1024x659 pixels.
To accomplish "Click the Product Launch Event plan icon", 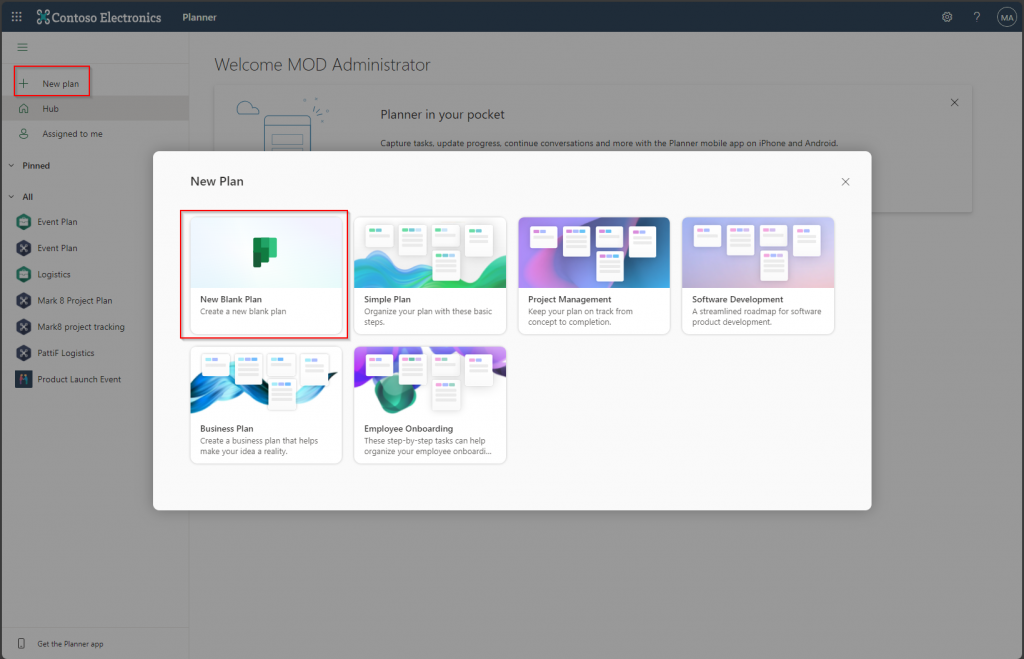I will (x=23, y=379).
